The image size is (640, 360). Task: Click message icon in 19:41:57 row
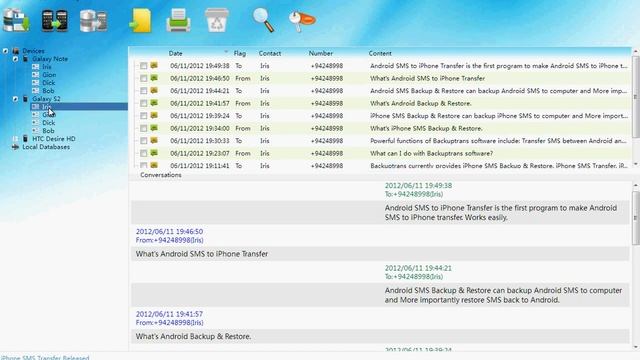pyautogui.click(x=154, y=103)
